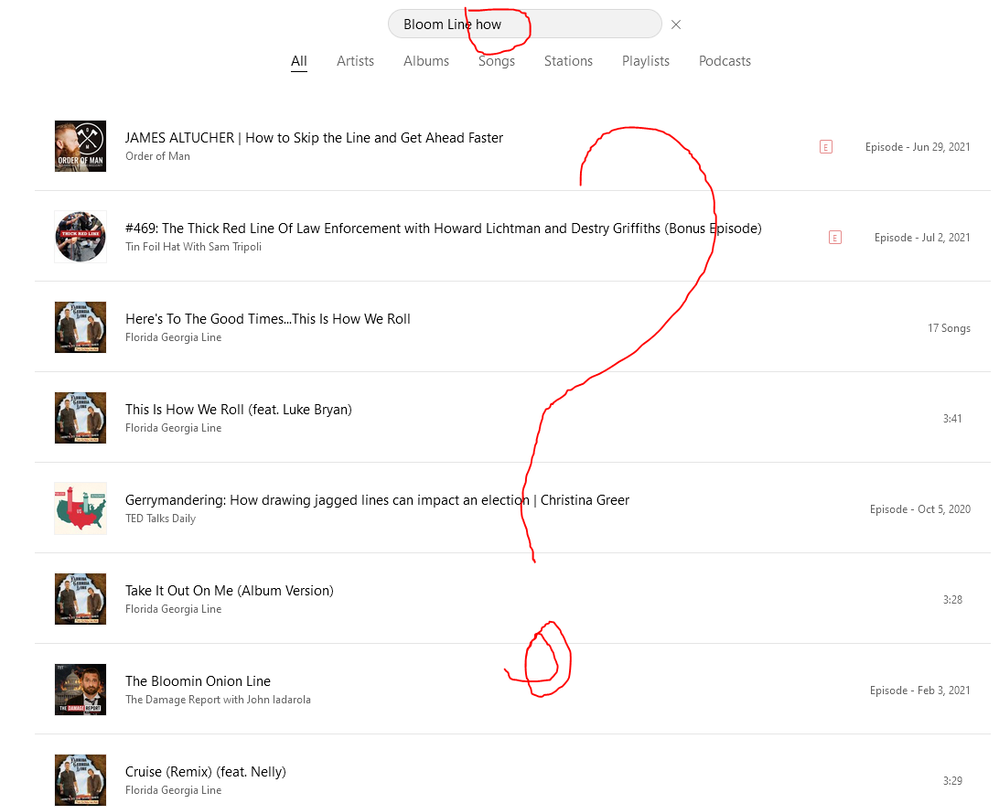The height and width of the screenshot is (812, 999).
Task: Click the 3:41 song duration
Action: 952,419
